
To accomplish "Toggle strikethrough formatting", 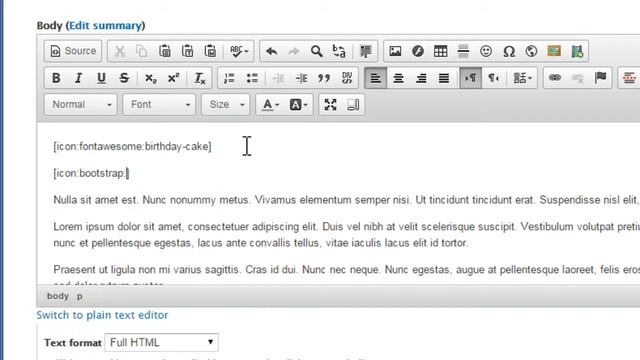I will [x=124, y=78].
